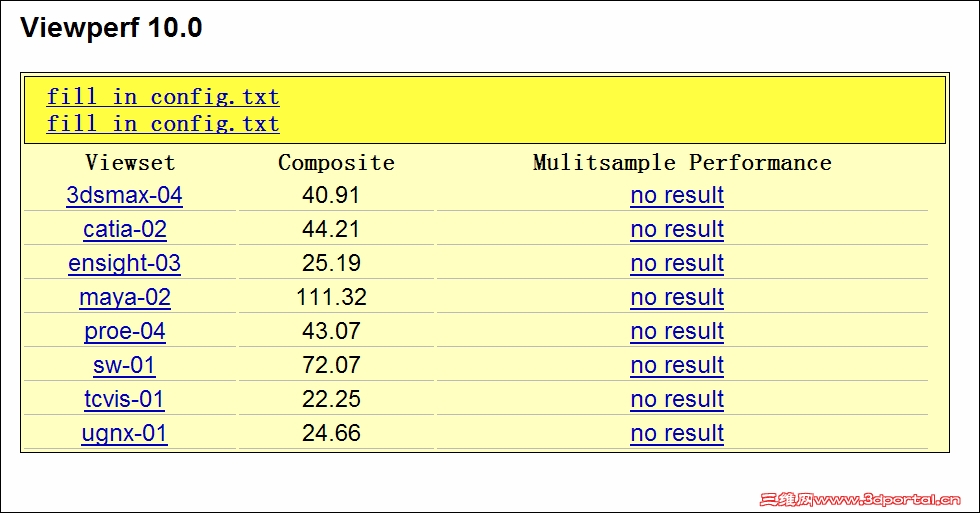The image size is (980, 513).
Task: Click no result link for sw-01
Action: [677, 365]
